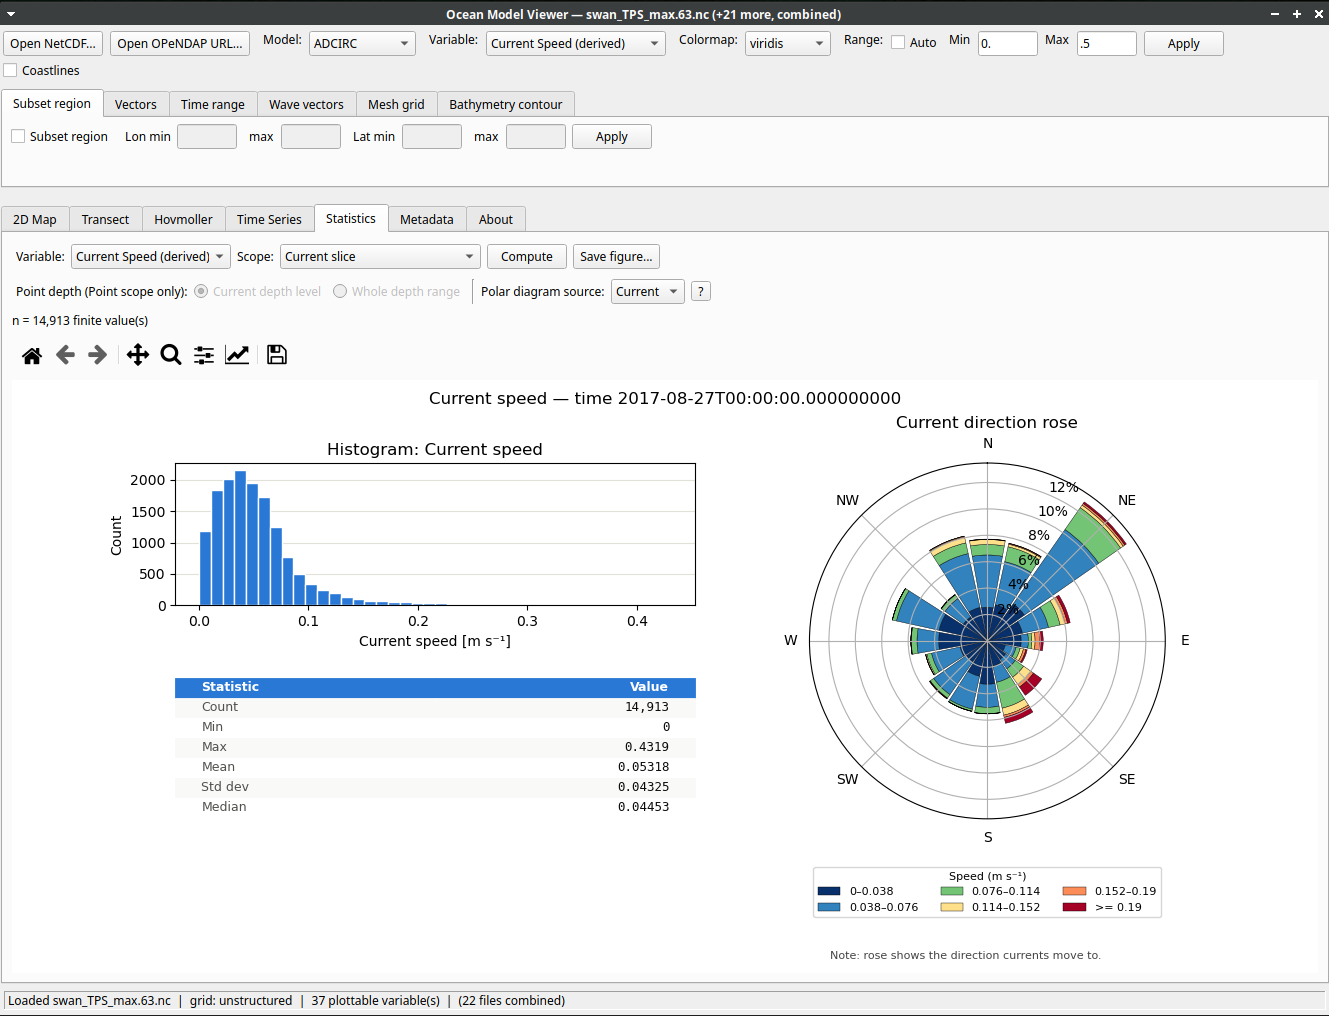Click the Compute button
This screenshot has height=1016, width=1329.
(x=527, y=257)
